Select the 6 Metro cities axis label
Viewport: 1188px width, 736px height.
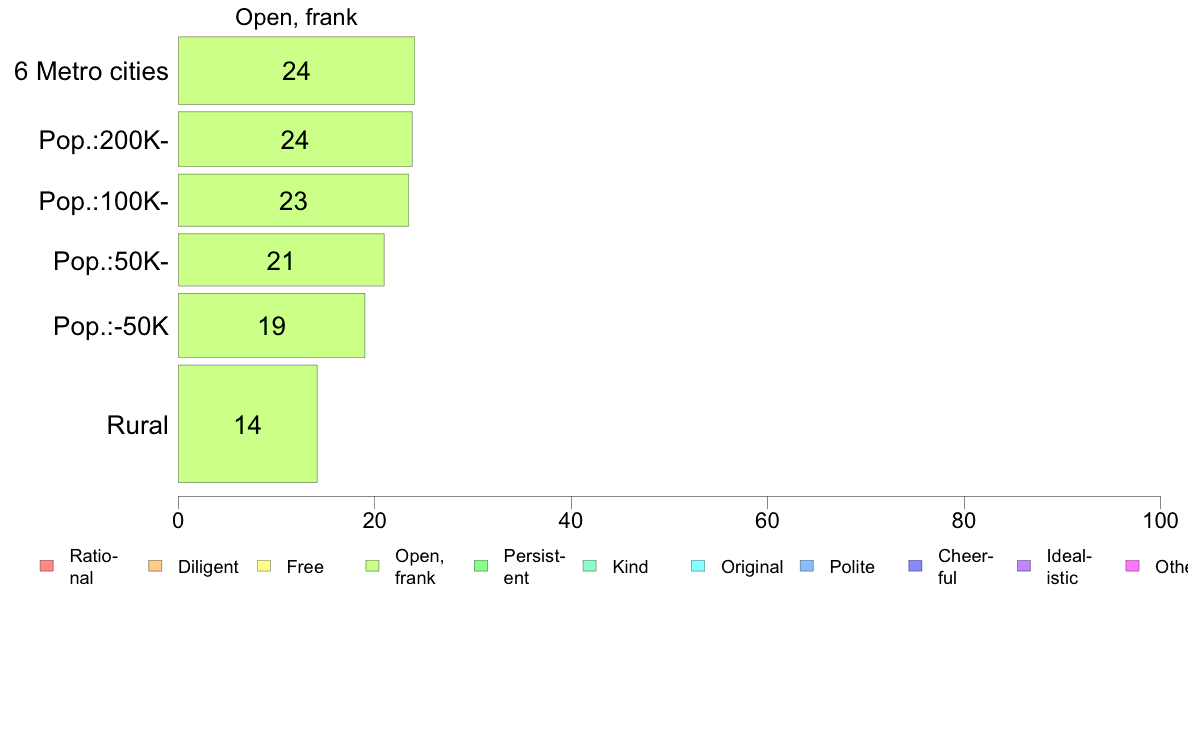tap(91, 71)
